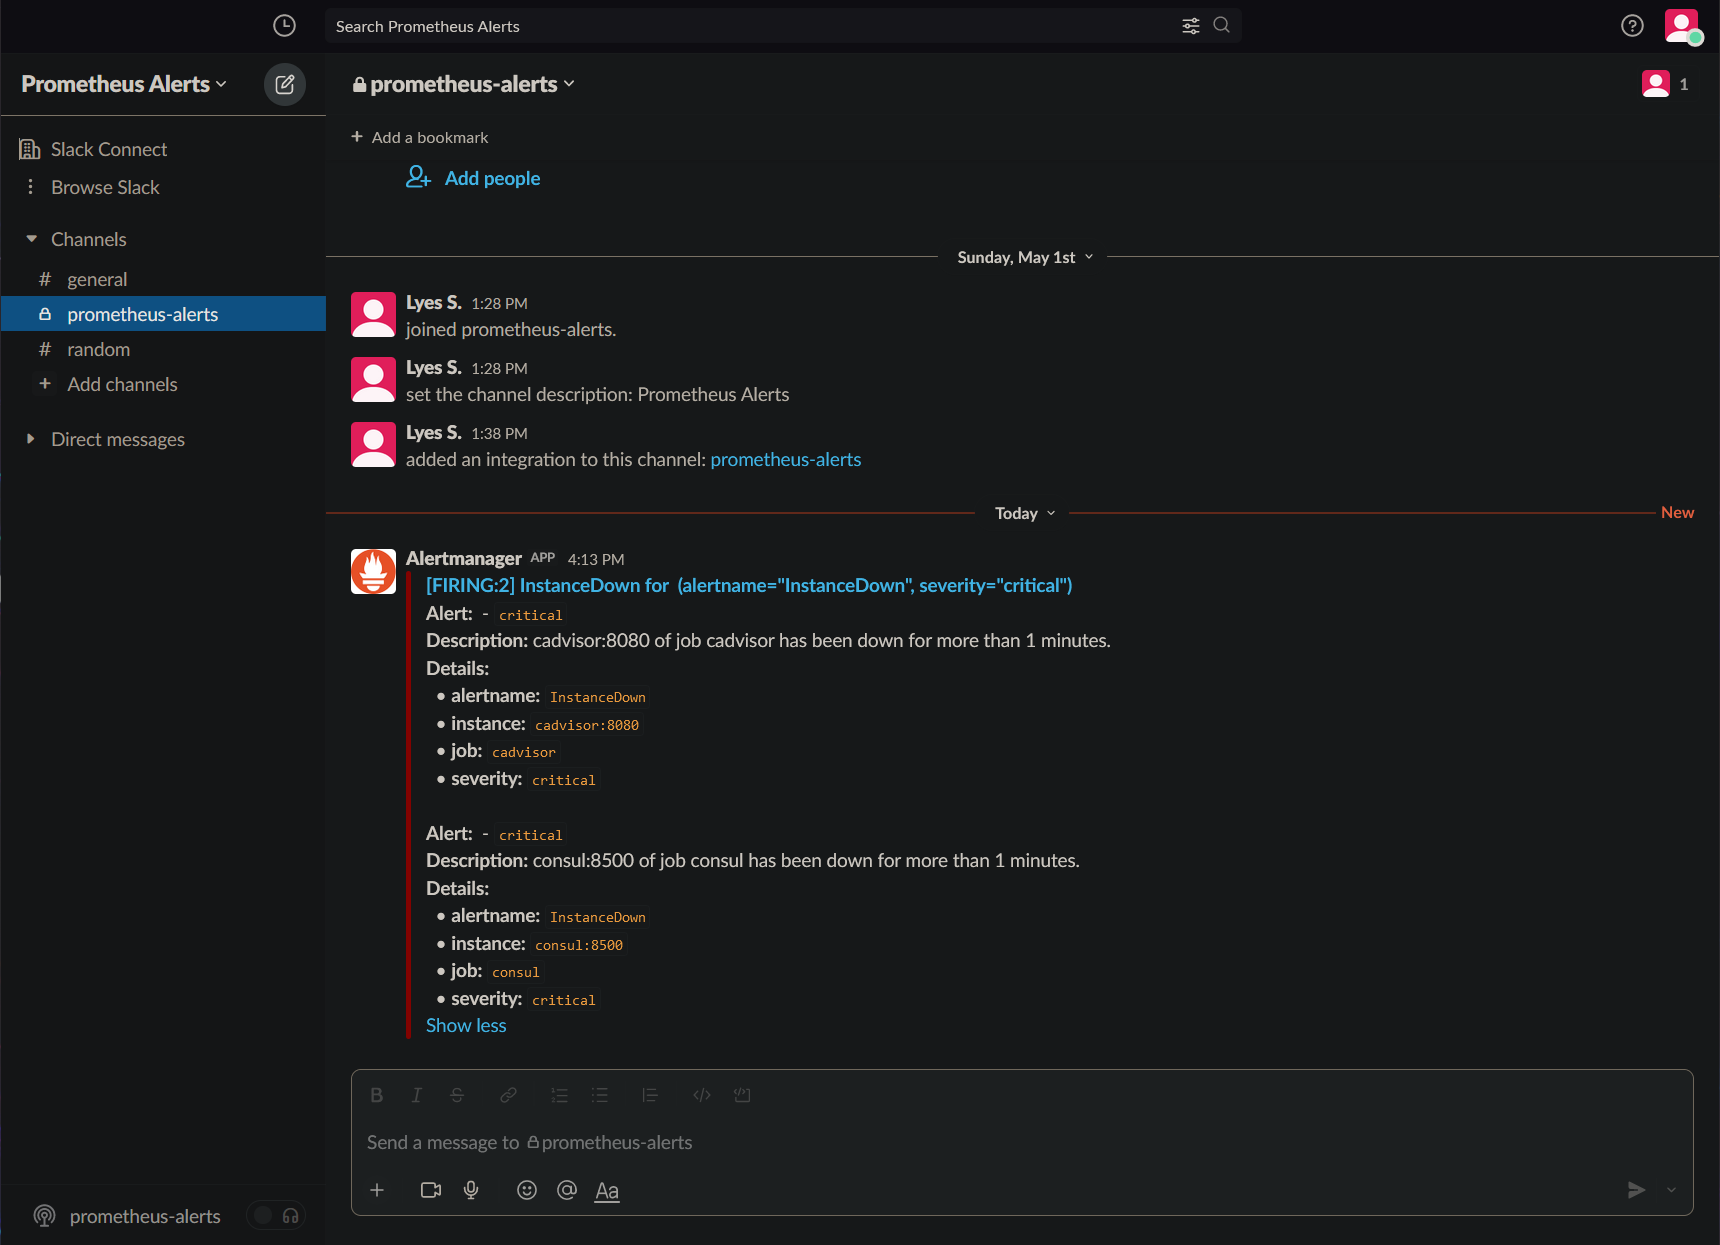Toggle italic formatting in composer
This screenshot has width=1720, height=1245.
click(x=417, y=1095)
